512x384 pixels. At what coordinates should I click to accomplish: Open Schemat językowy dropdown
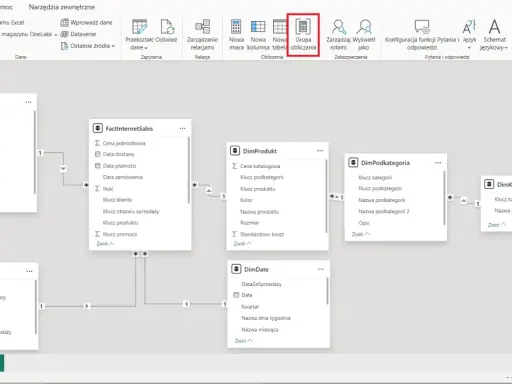pos(494,35)
